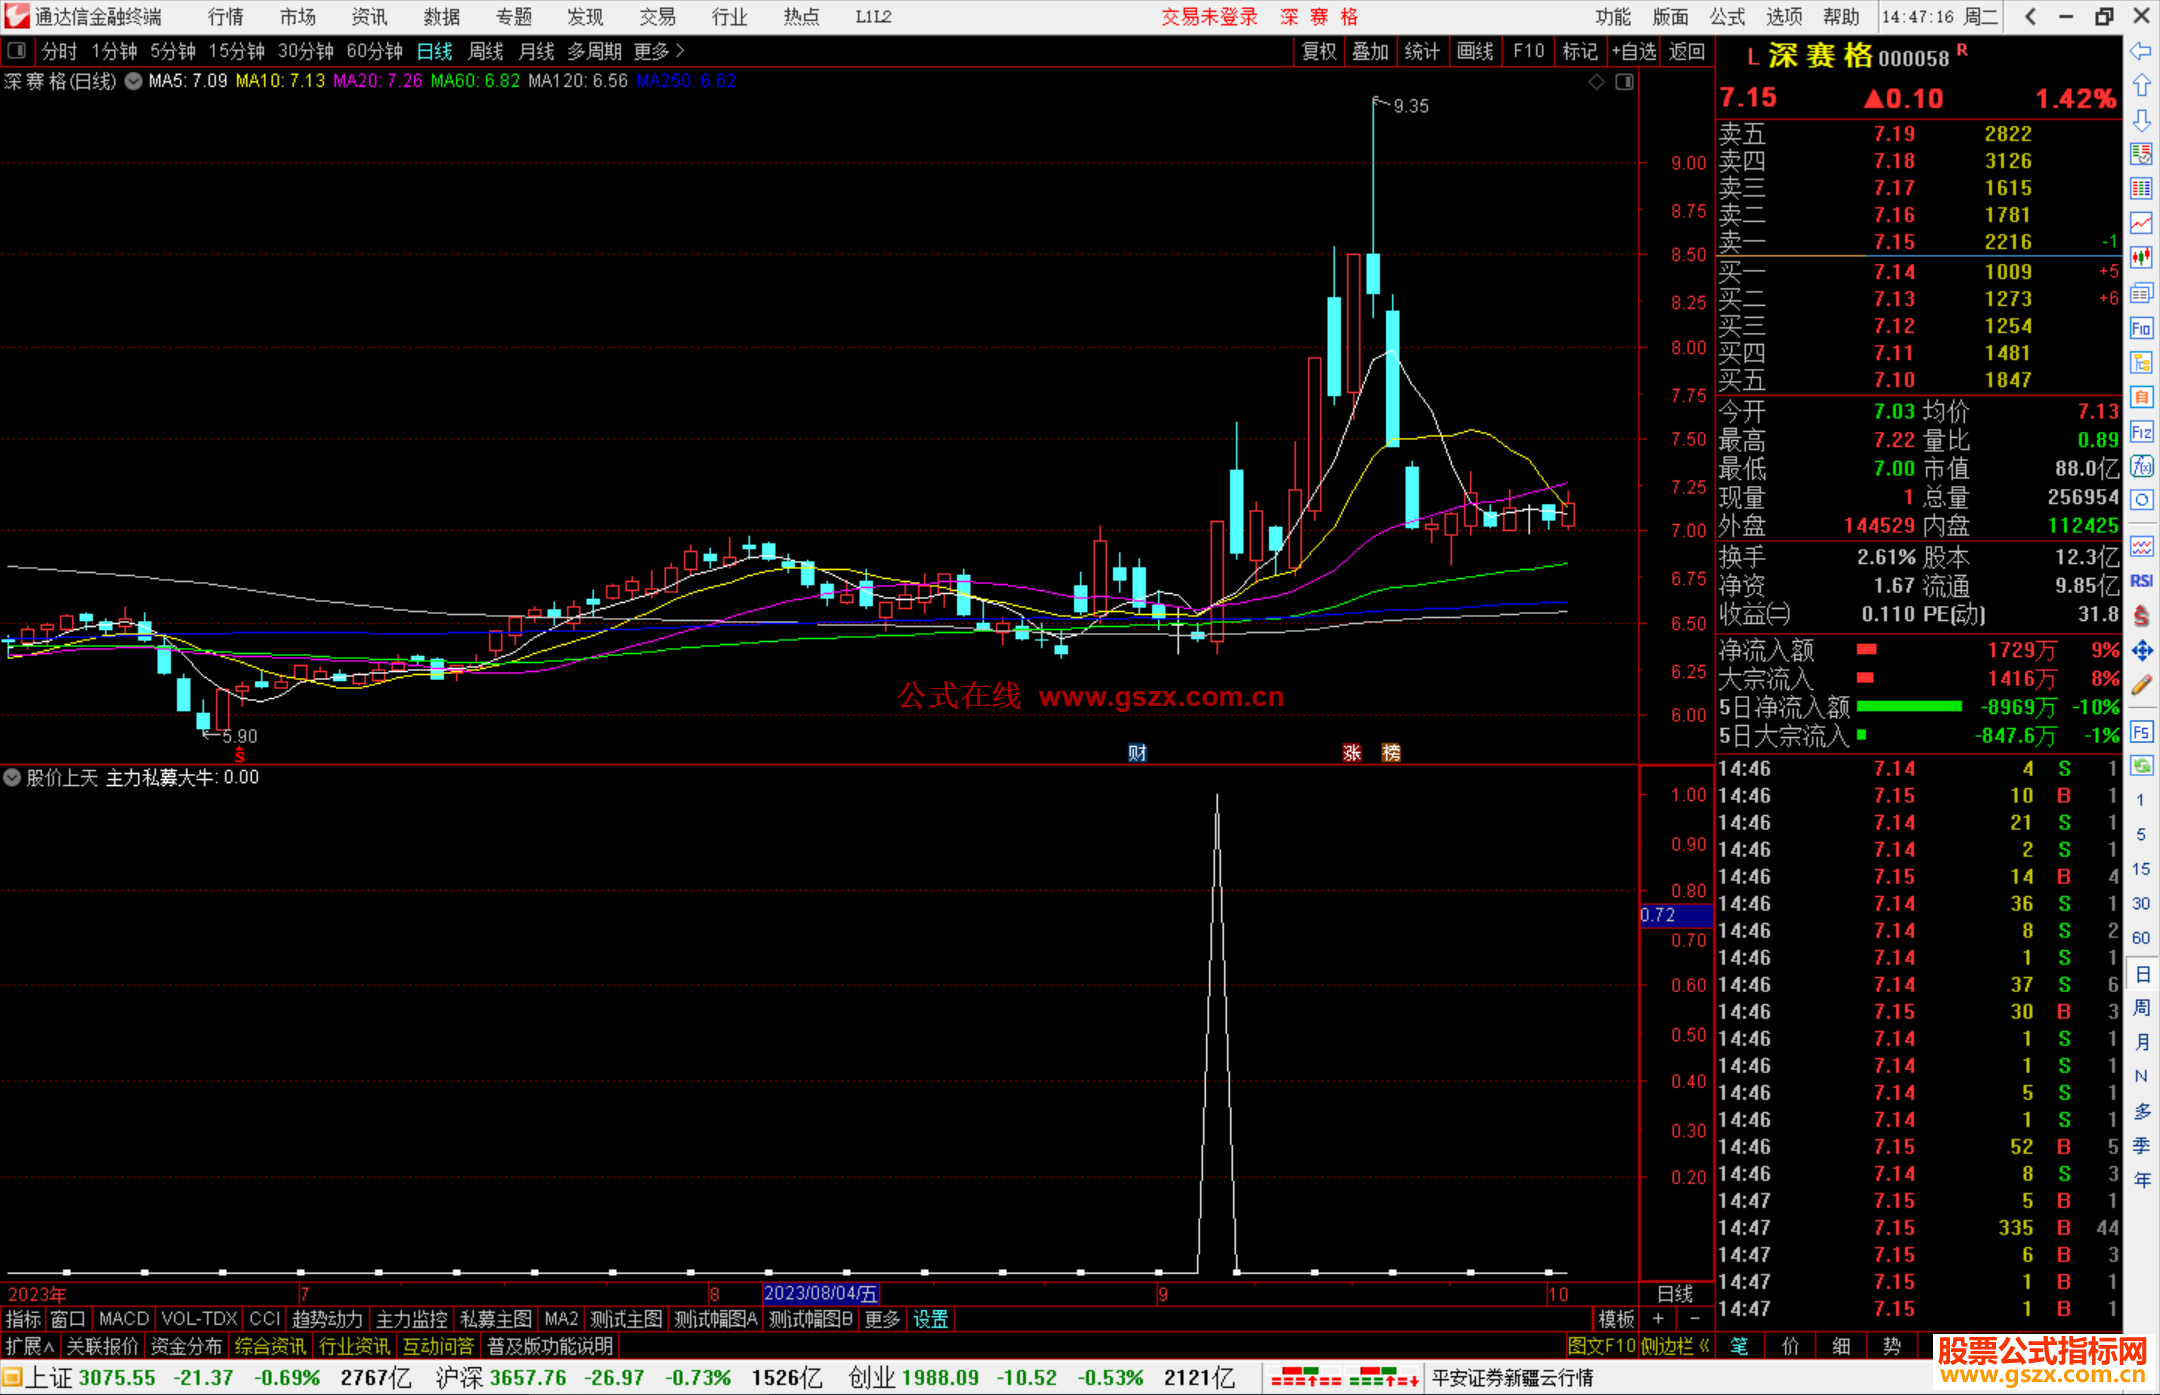Click the candlestick chart sidebar icon
2160x1395 pixels.
[2141, 257]
